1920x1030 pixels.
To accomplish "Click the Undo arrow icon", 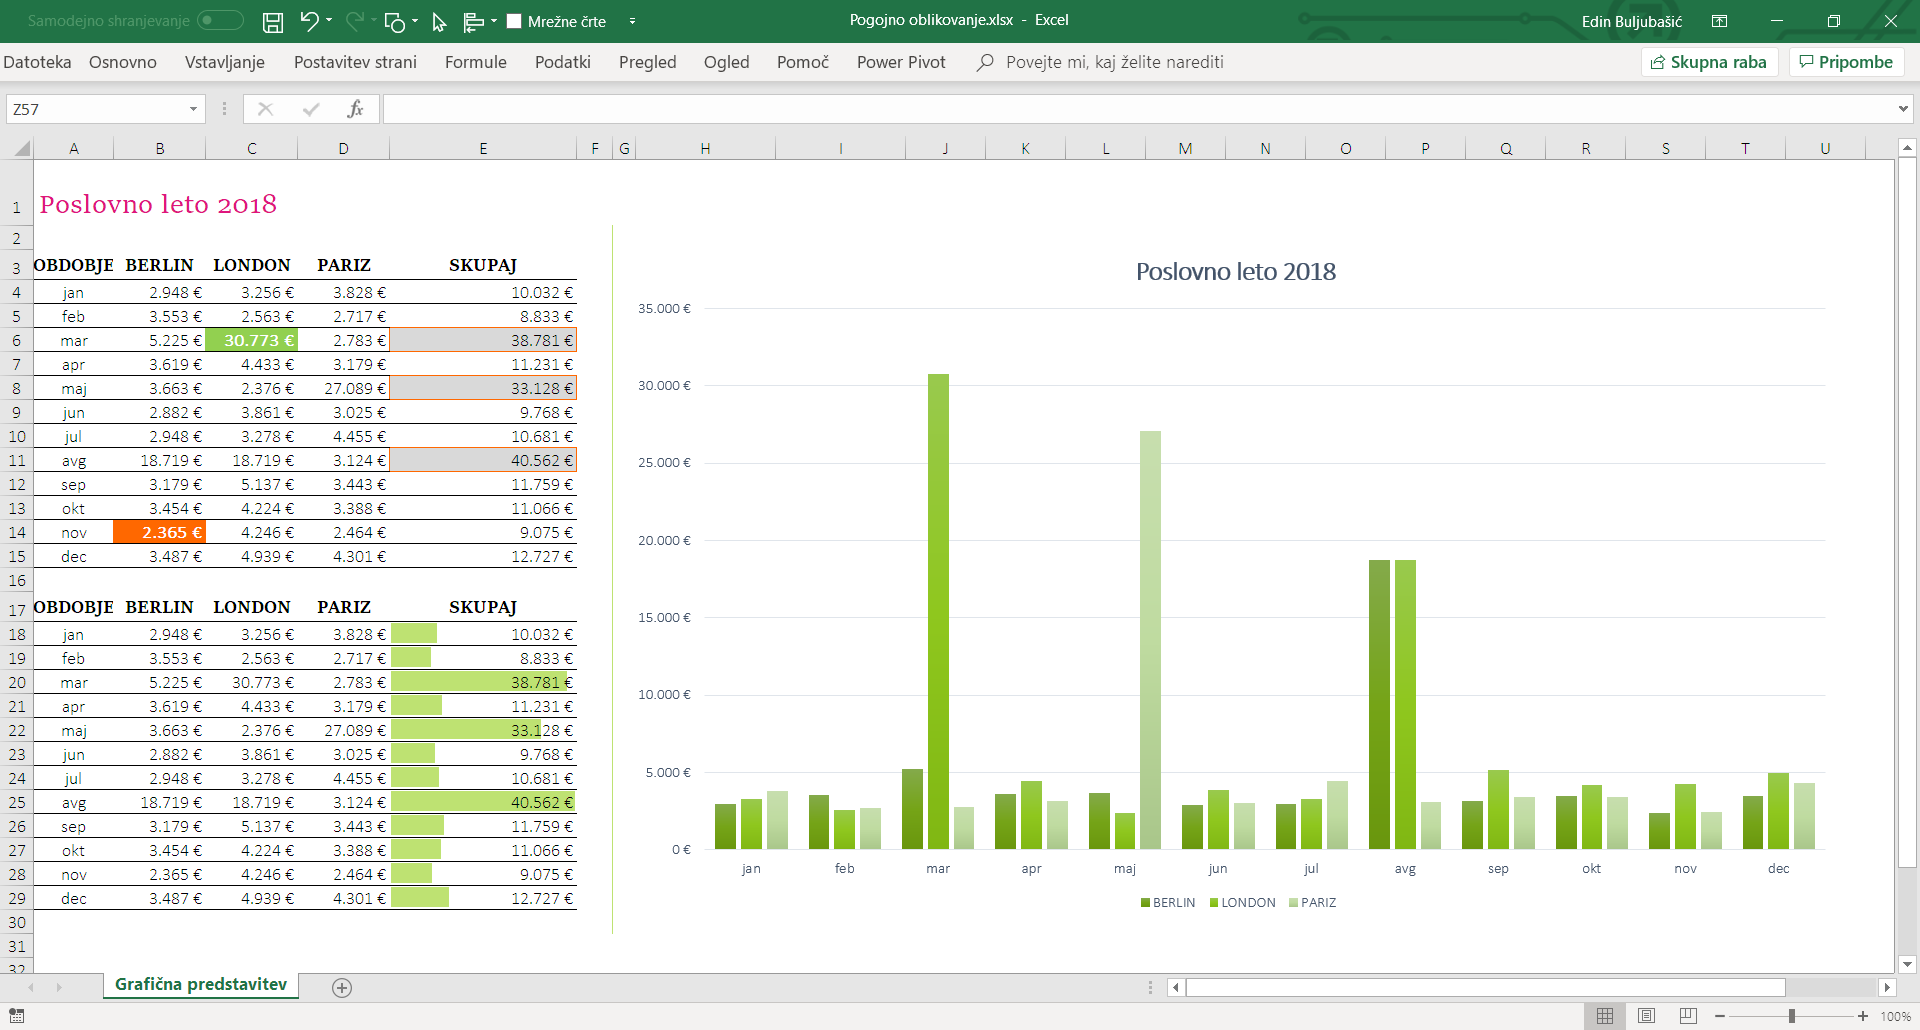I will pos(309,21).
